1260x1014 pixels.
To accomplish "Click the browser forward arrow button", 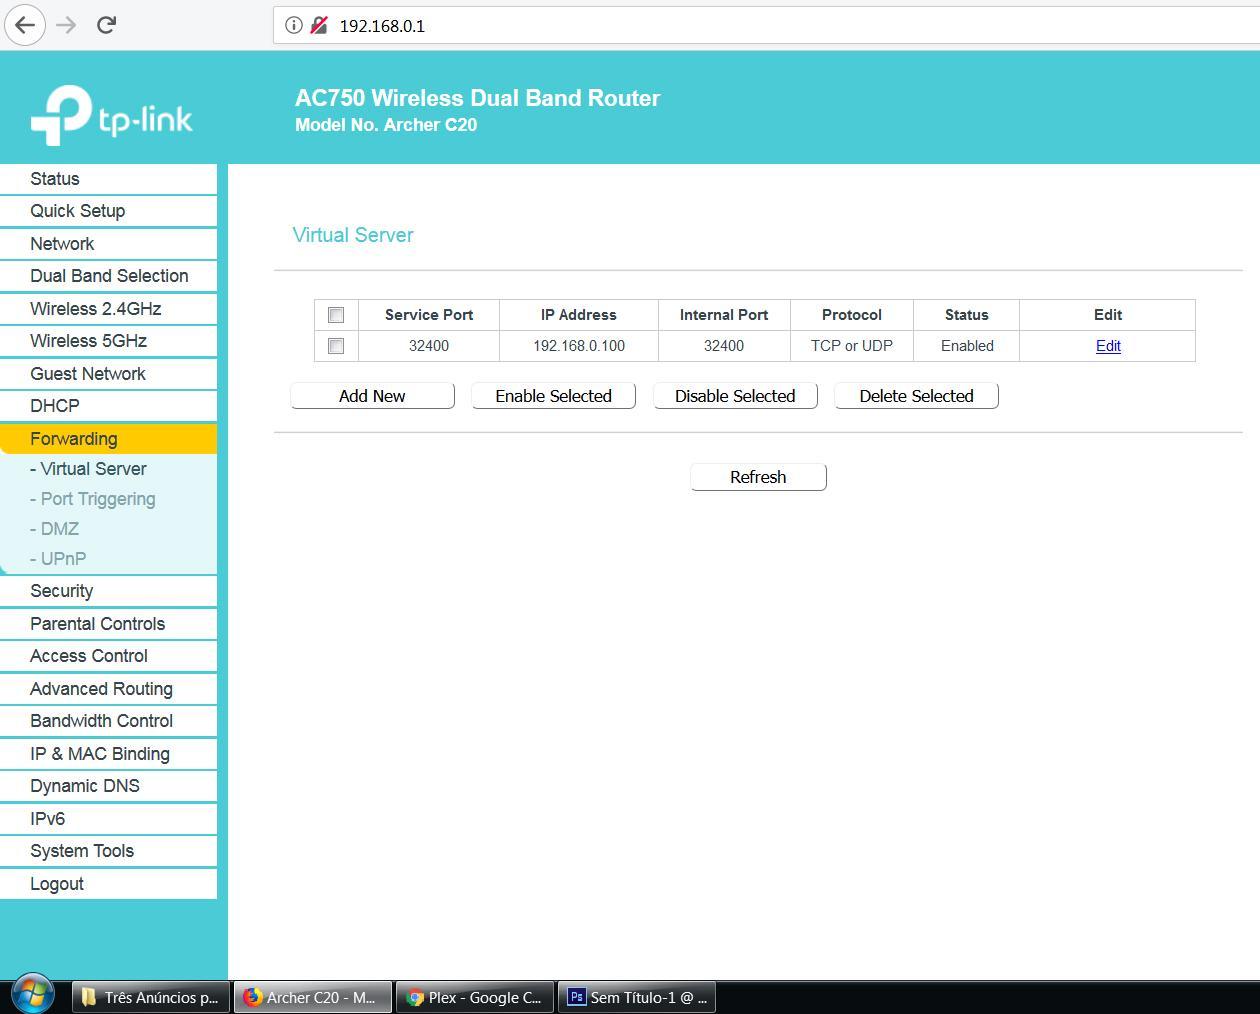I will click(66, 25).
